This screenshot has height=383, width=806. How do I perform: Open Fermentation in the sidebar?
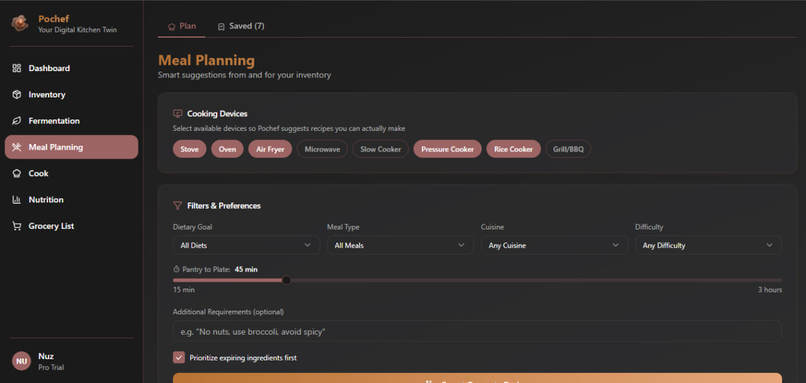coord(71,121)
